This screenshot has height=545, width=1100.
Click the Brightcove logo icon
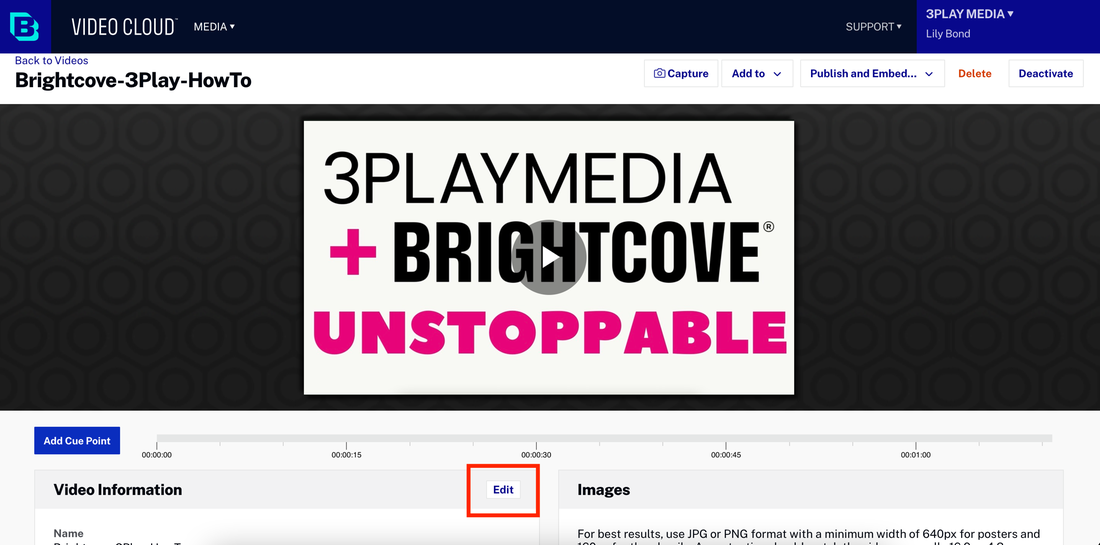click(25, 27)
